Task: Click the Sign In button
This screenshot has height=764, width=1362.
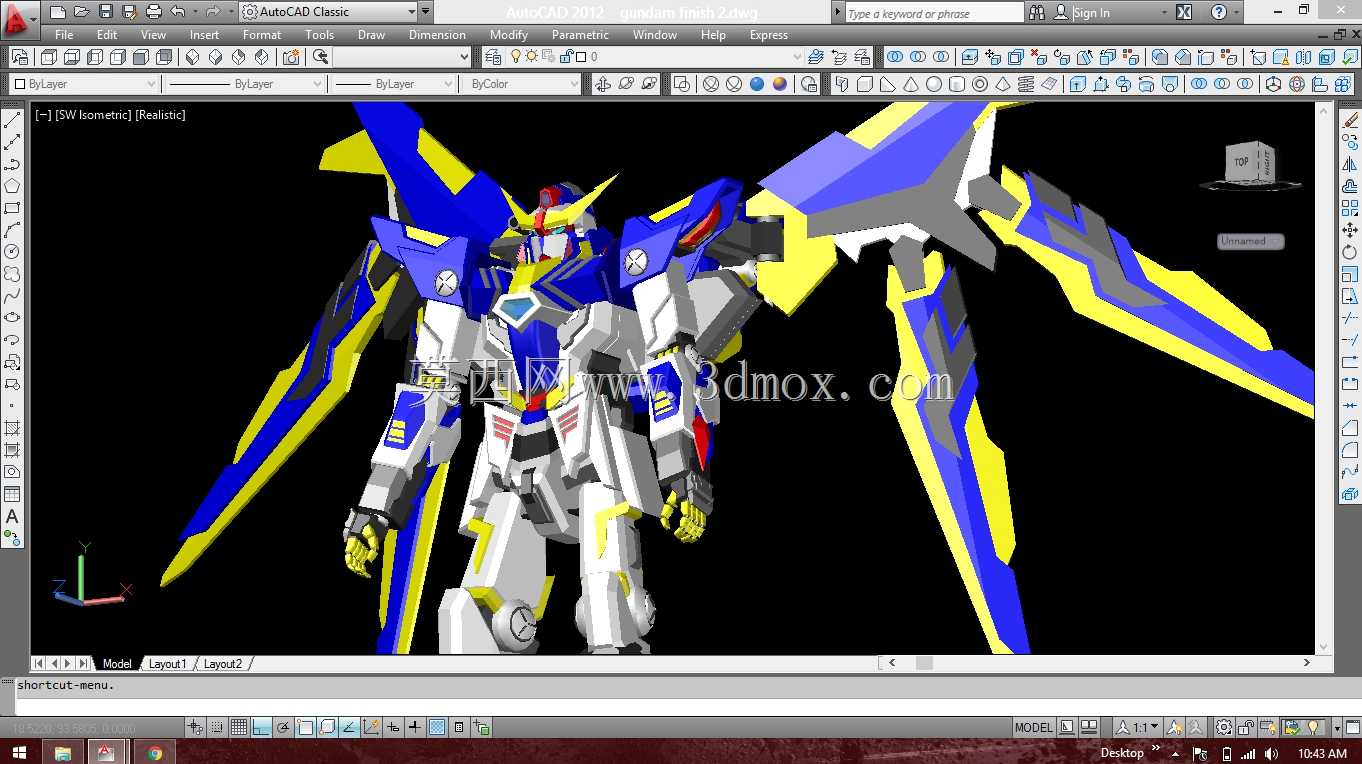Action: 1082,12
